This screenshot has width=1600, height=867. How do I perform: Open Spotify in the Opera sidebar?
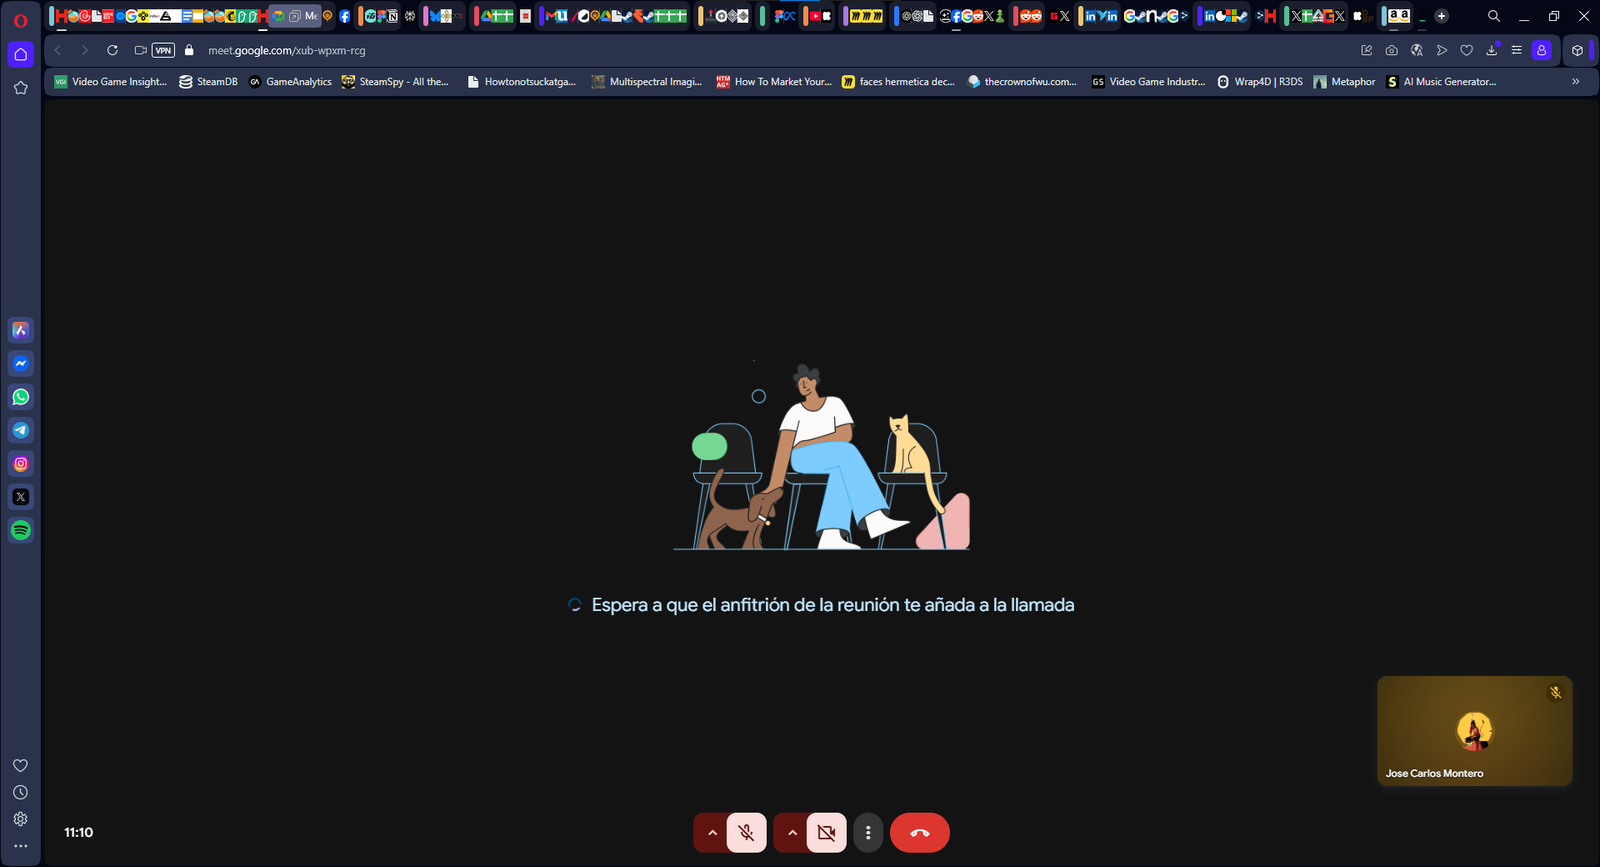click(x=21, y=530)
